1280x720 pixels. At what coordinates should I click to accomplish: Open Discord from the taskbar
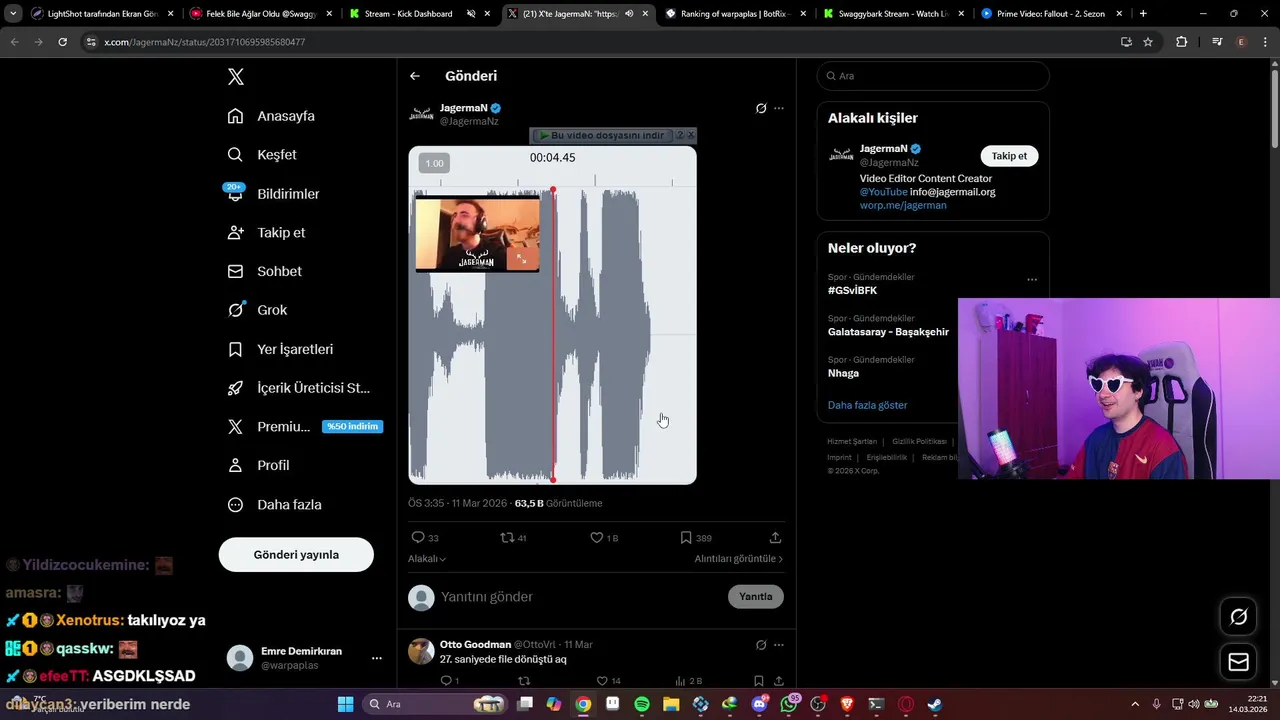coord(759,704)
